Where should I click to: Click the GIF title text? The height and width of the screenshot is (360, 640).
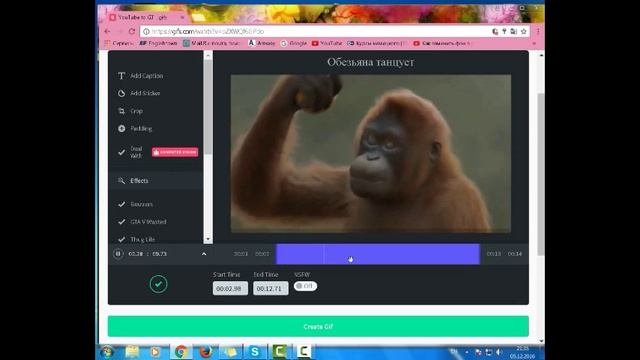371,62
